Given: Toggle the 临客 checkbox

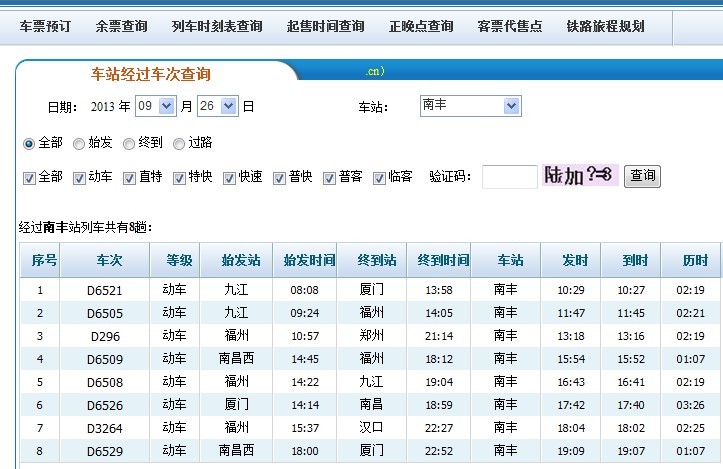Looking at the screenshot, I should (379, 178).
